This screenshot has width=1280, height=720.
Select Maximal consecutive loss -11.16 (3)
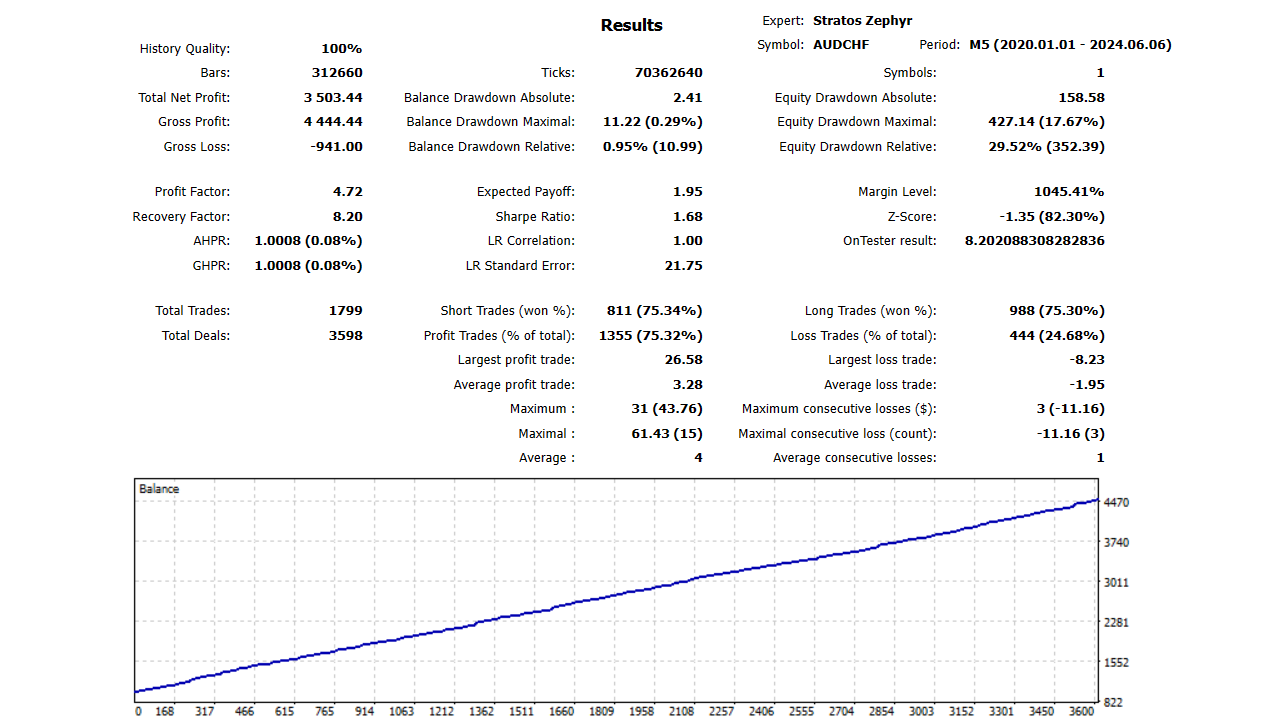(1071, 434)
